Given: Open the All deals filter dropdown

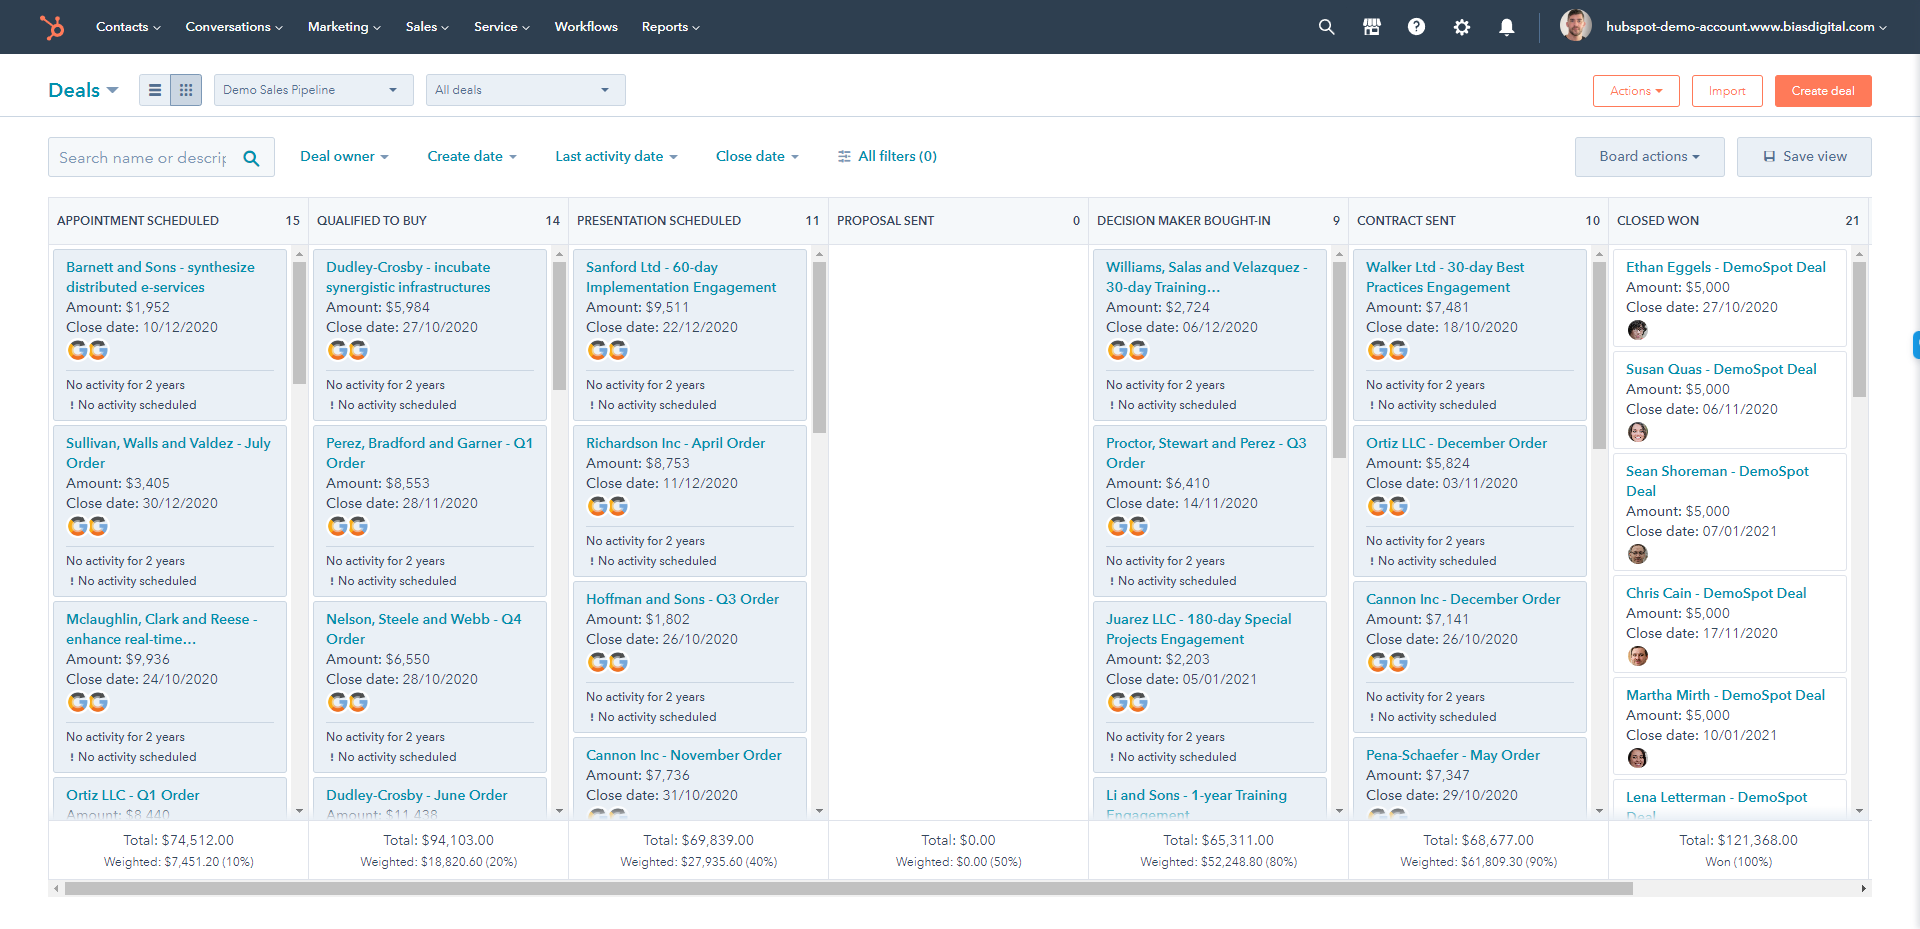Looking at the screenshot, I should click(525, 90).
